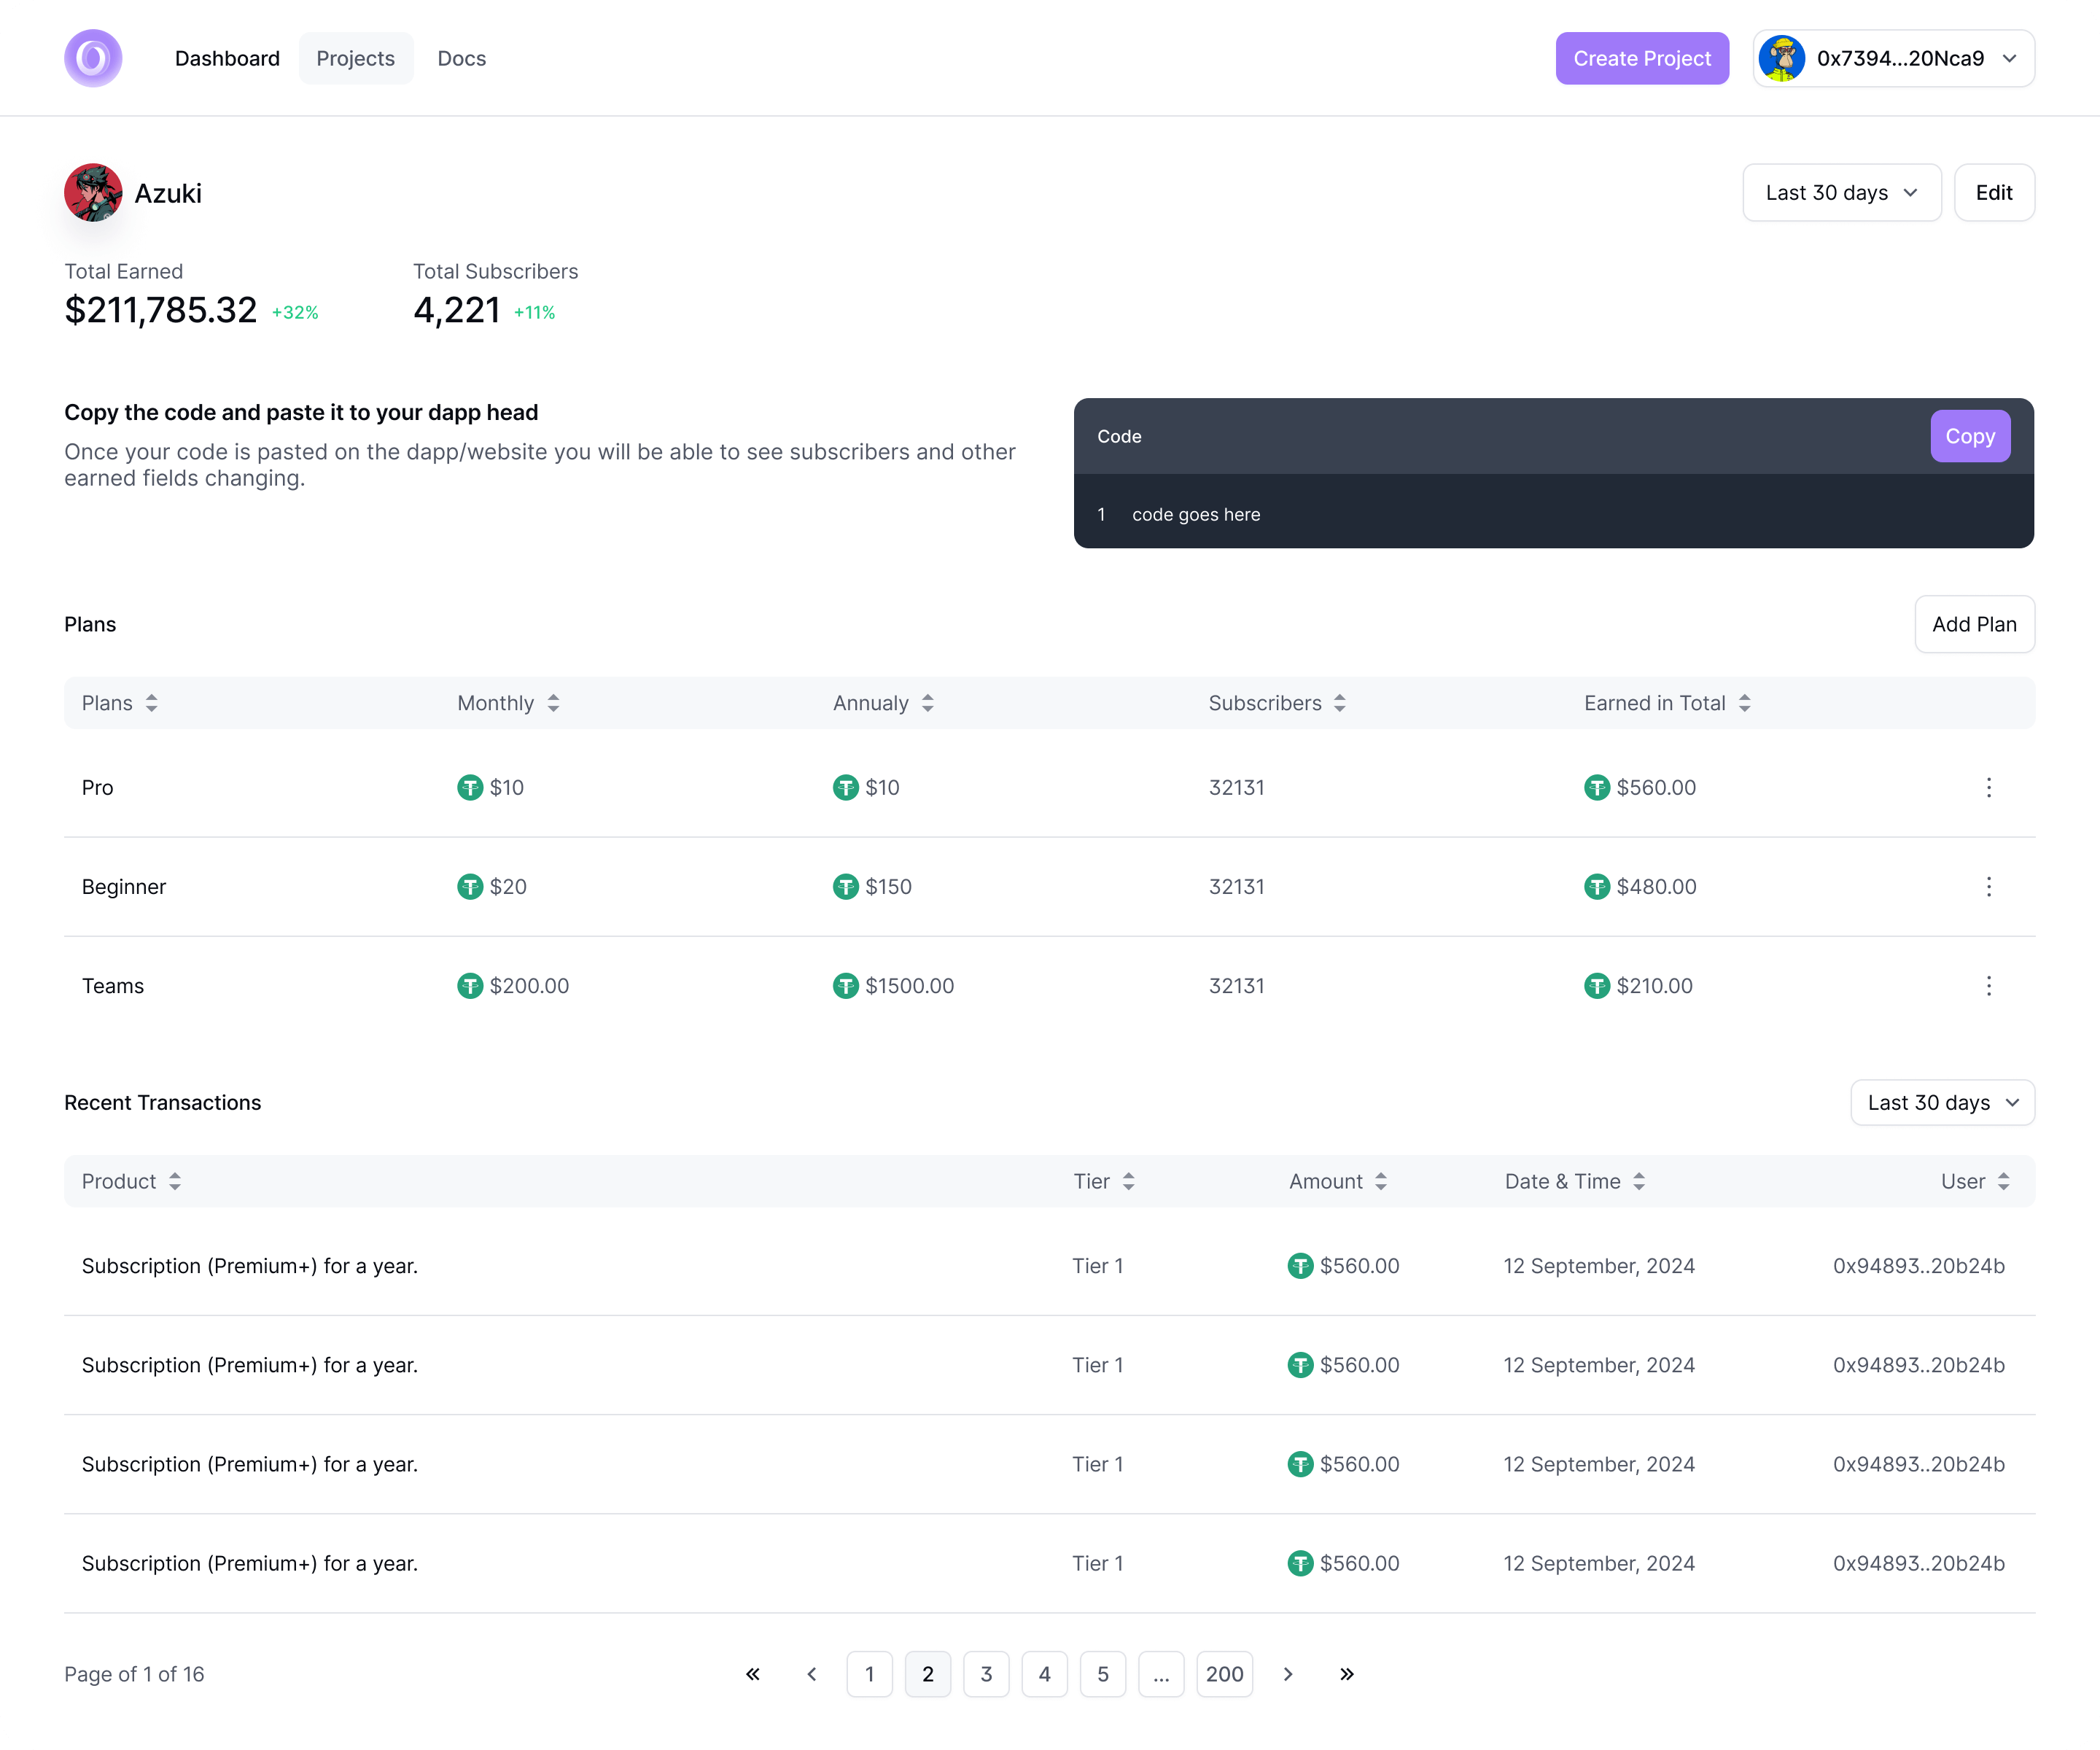Viewport: 2100px width, 1750px height.
Task: Click the Teams monthly $200.00 value
Action: 529,986
